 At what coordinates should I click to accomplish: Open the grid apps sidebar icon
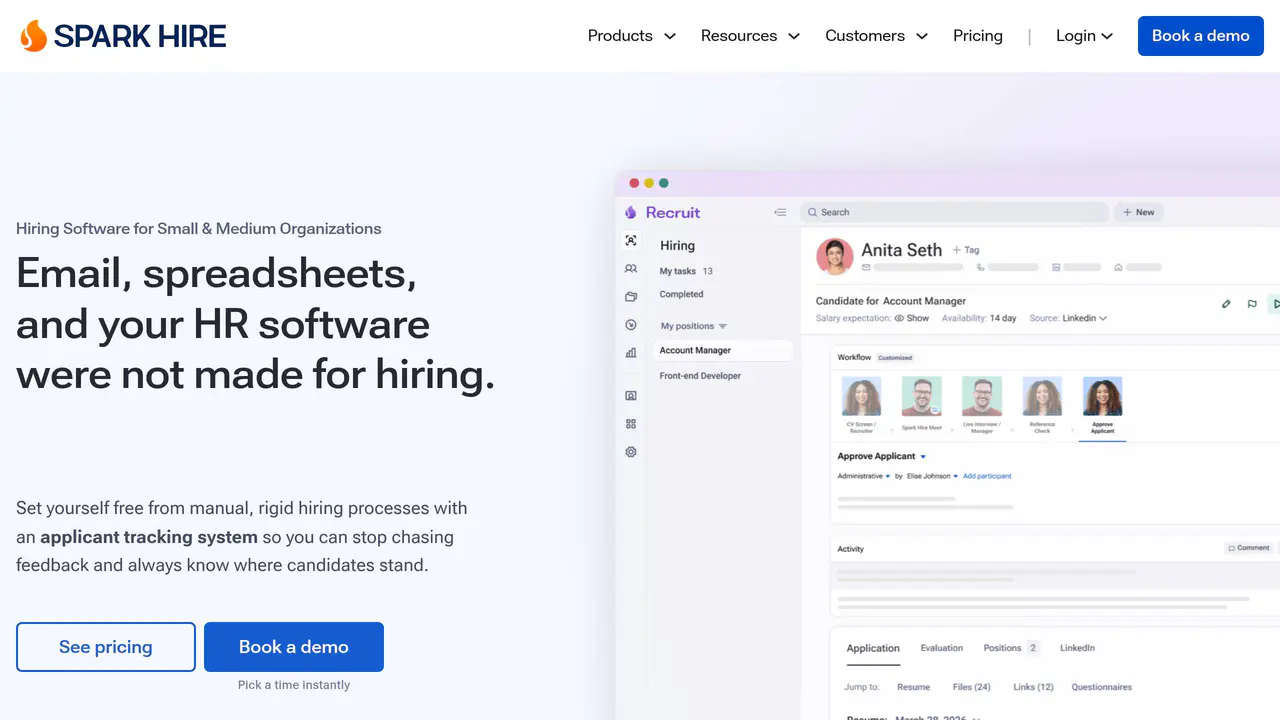click(631, 424)
